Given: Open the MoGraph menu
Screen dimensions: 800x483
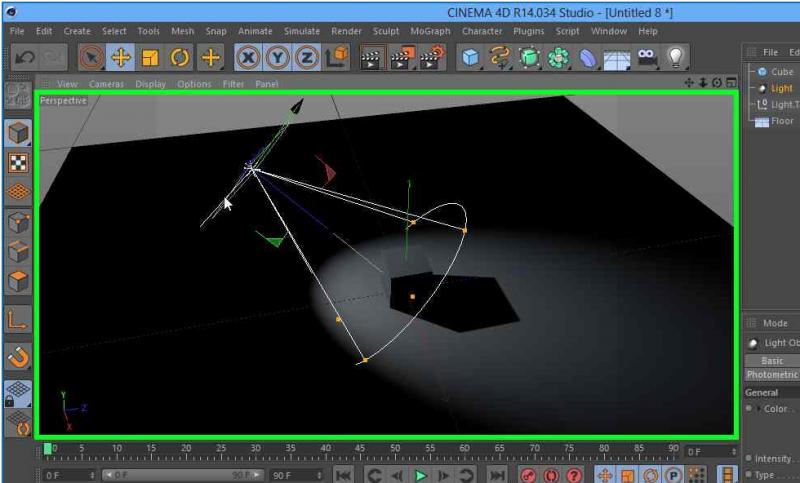Looking at the screenshot, I should [x=430, y=31].
